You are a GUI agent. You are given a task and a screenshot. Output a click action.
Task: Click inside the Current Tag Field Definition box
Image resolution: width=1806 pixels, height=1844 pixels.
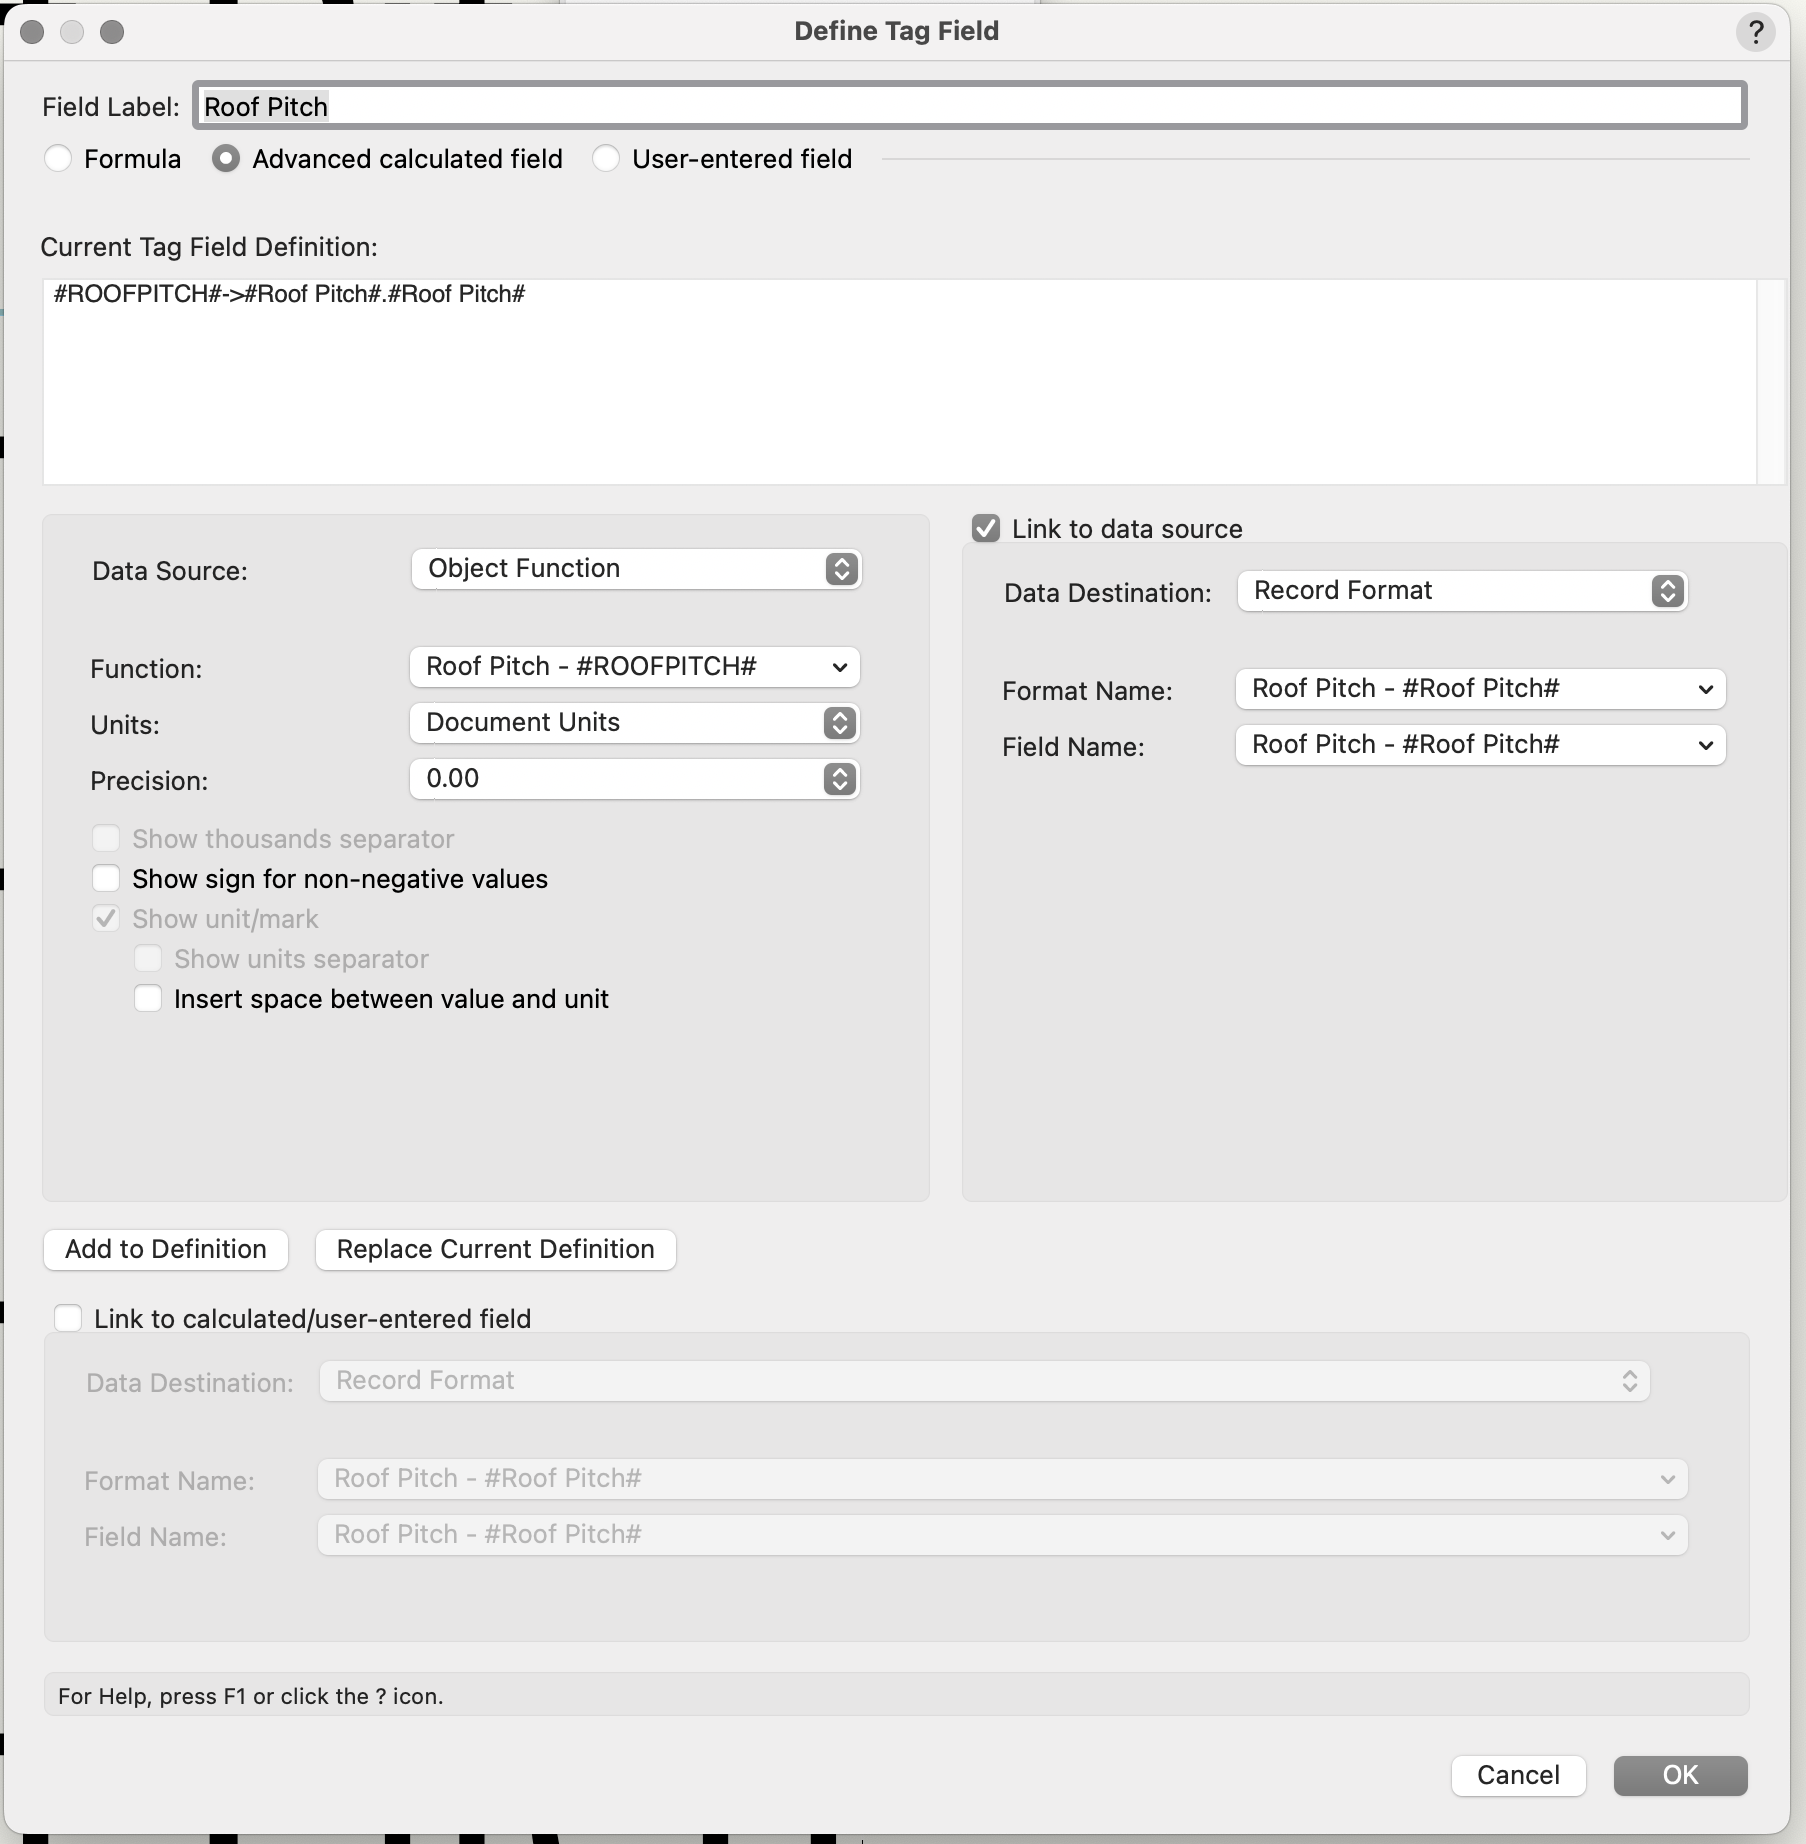[x=898, y=382]
